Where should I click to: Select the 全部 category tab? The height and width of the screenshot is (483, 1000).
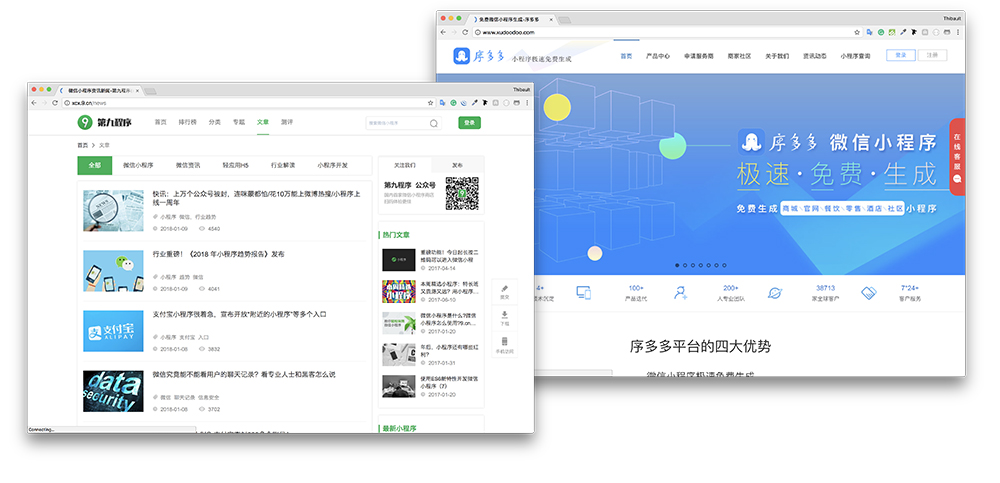pyautogui.click(x=95, y=165)
